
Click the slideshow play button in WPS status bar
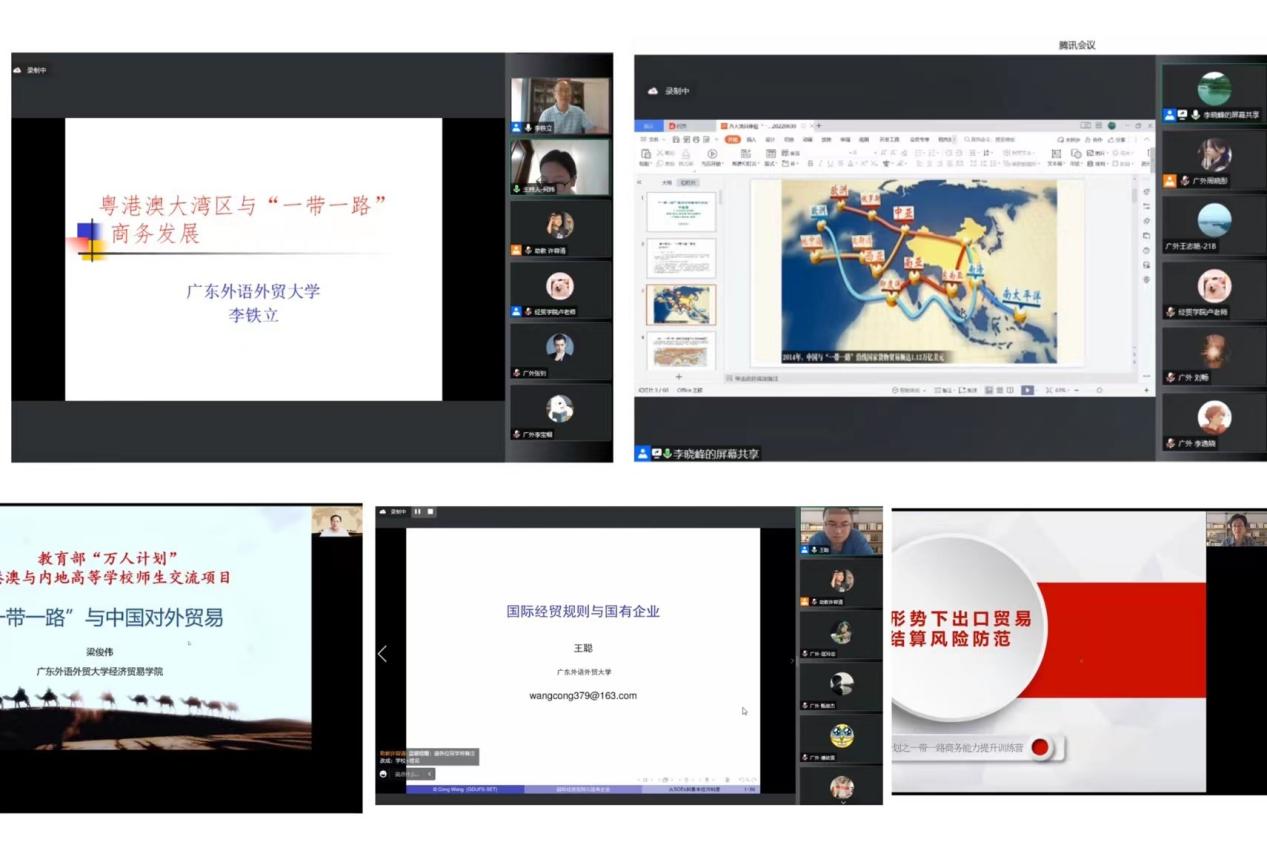point(1026,390)
